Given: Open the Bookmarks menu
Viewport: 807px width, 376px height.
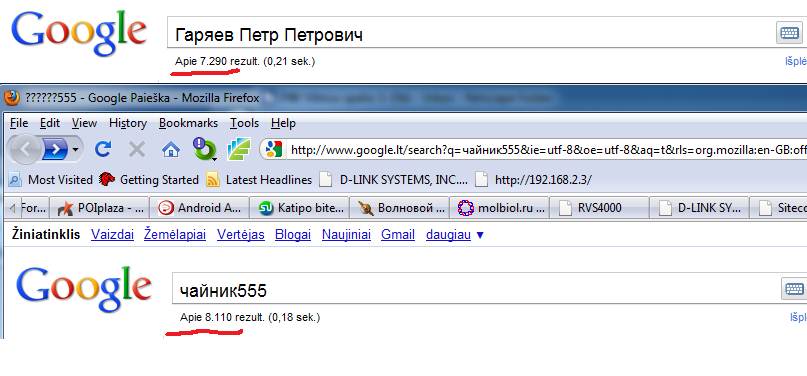Looking at the screenshot, I should point(188,123).
